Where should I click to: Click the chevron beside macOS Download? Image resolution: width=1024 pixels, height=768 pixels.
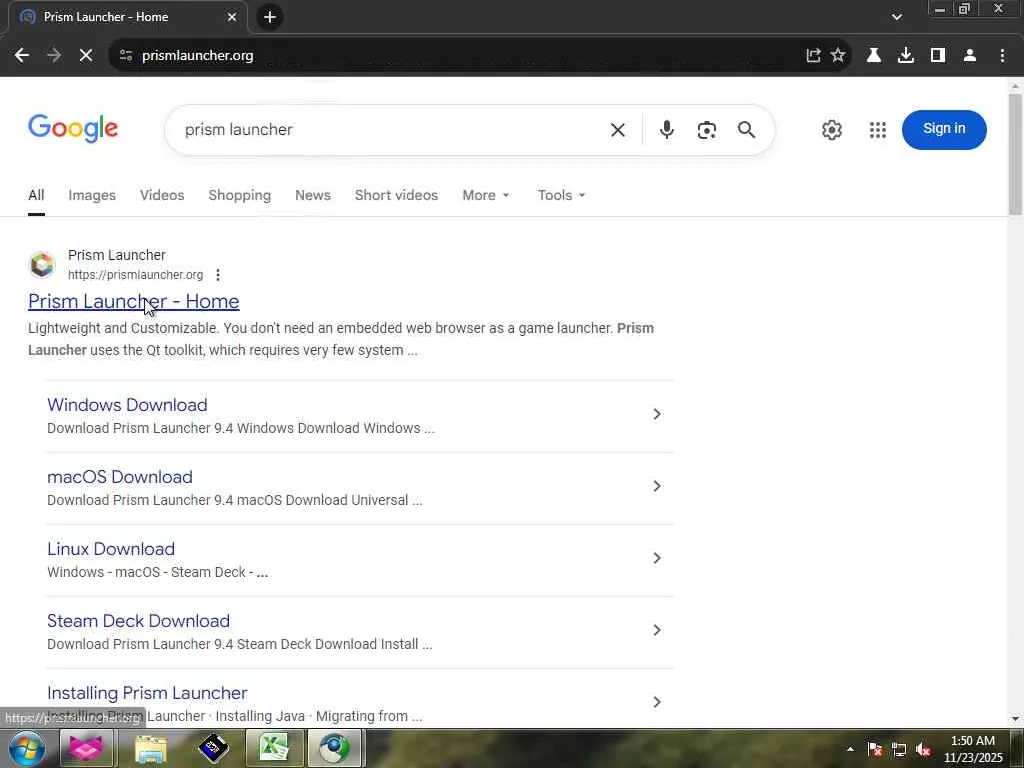tap(657, 486)
